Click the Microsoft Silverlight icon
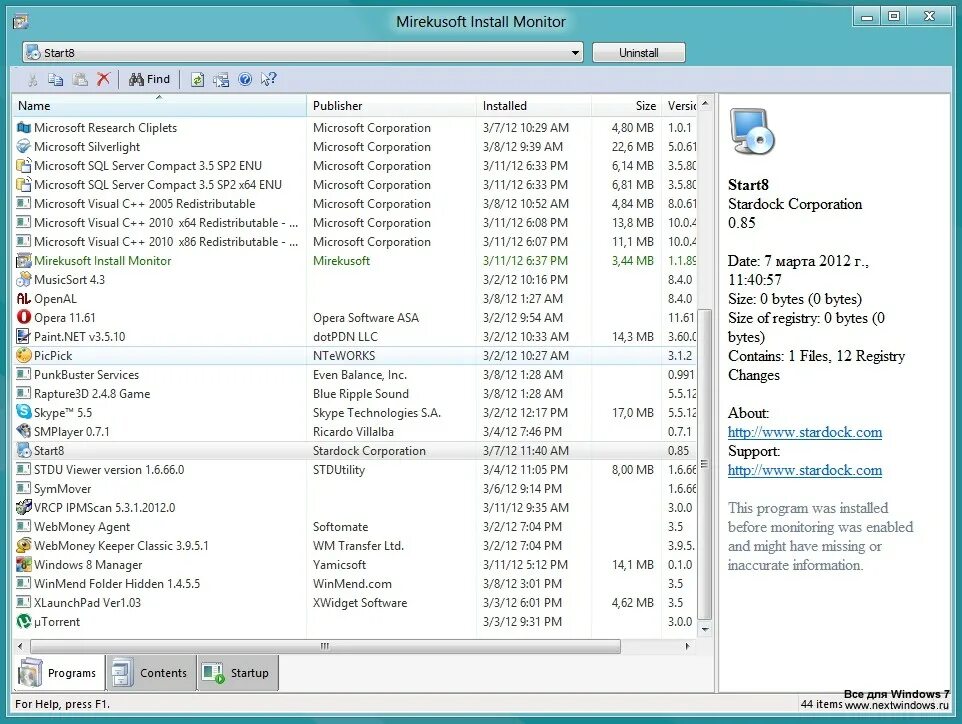This screenshot has width=962, height=724. 23,147
